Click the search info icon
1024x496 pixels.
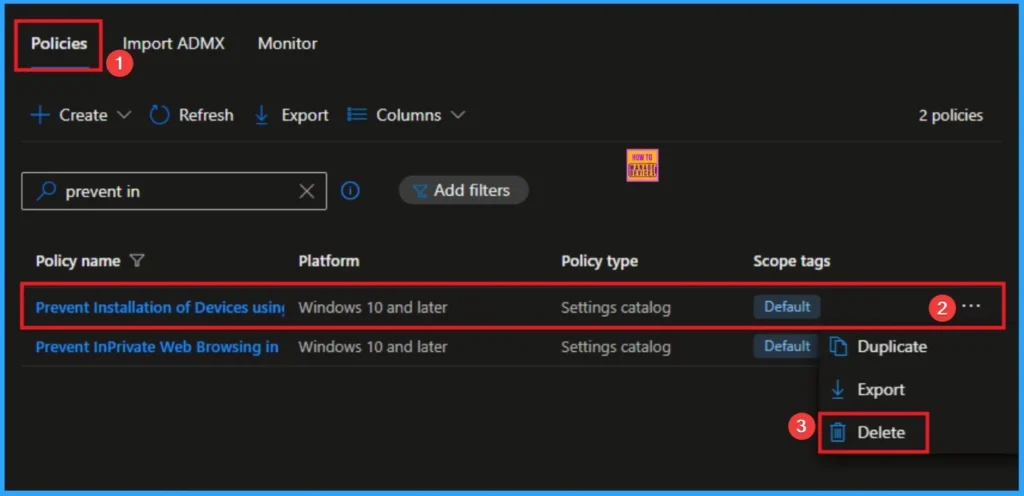pos(351,191)
